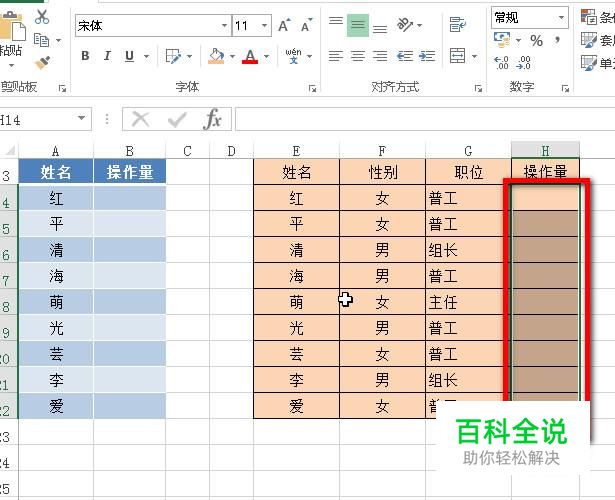Select the Format Painter brush
Image resolution: width=615 pixels, height=500 pixels.
pyautogui.click(x=42, y=63)
